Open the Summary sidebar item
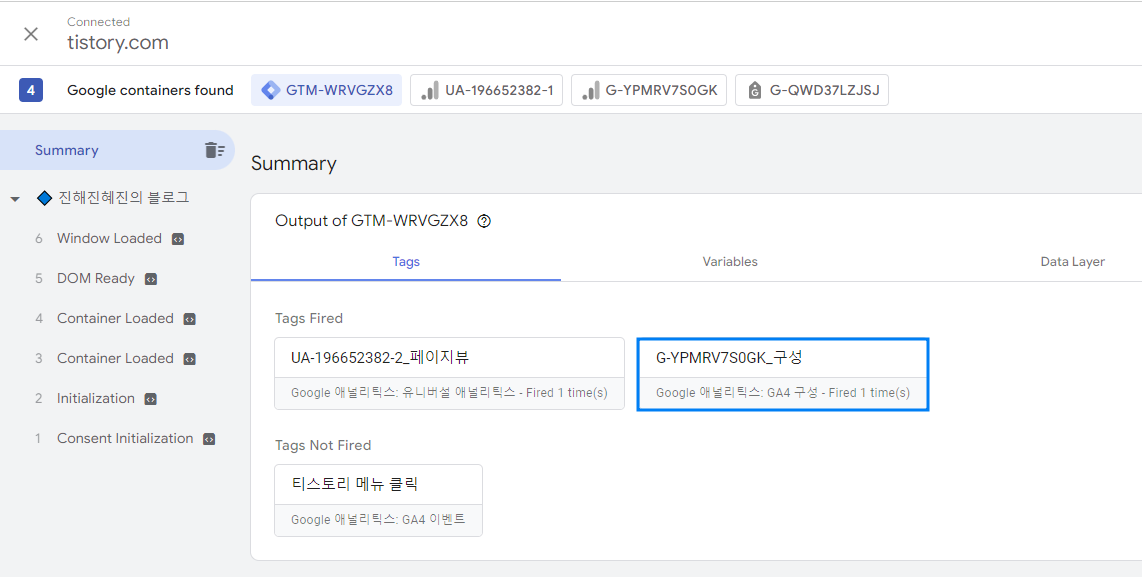The width and height of the screenshot is (1142, 577). 117,150
